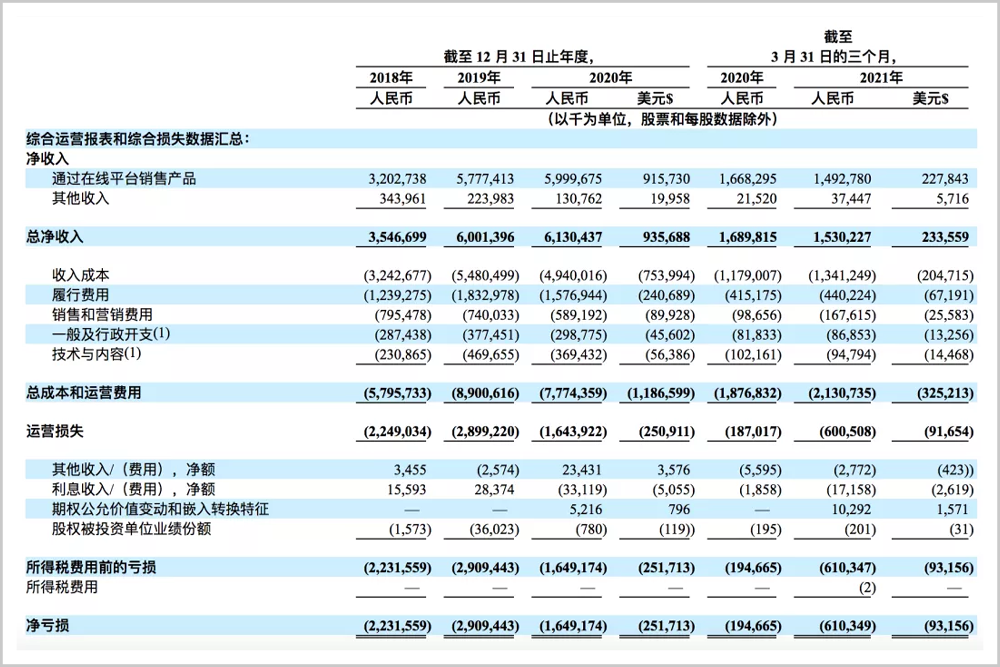Select the 期权公允价值变动和嵌入转换特征 row label
1000x667 pixels.
[160, 509]
